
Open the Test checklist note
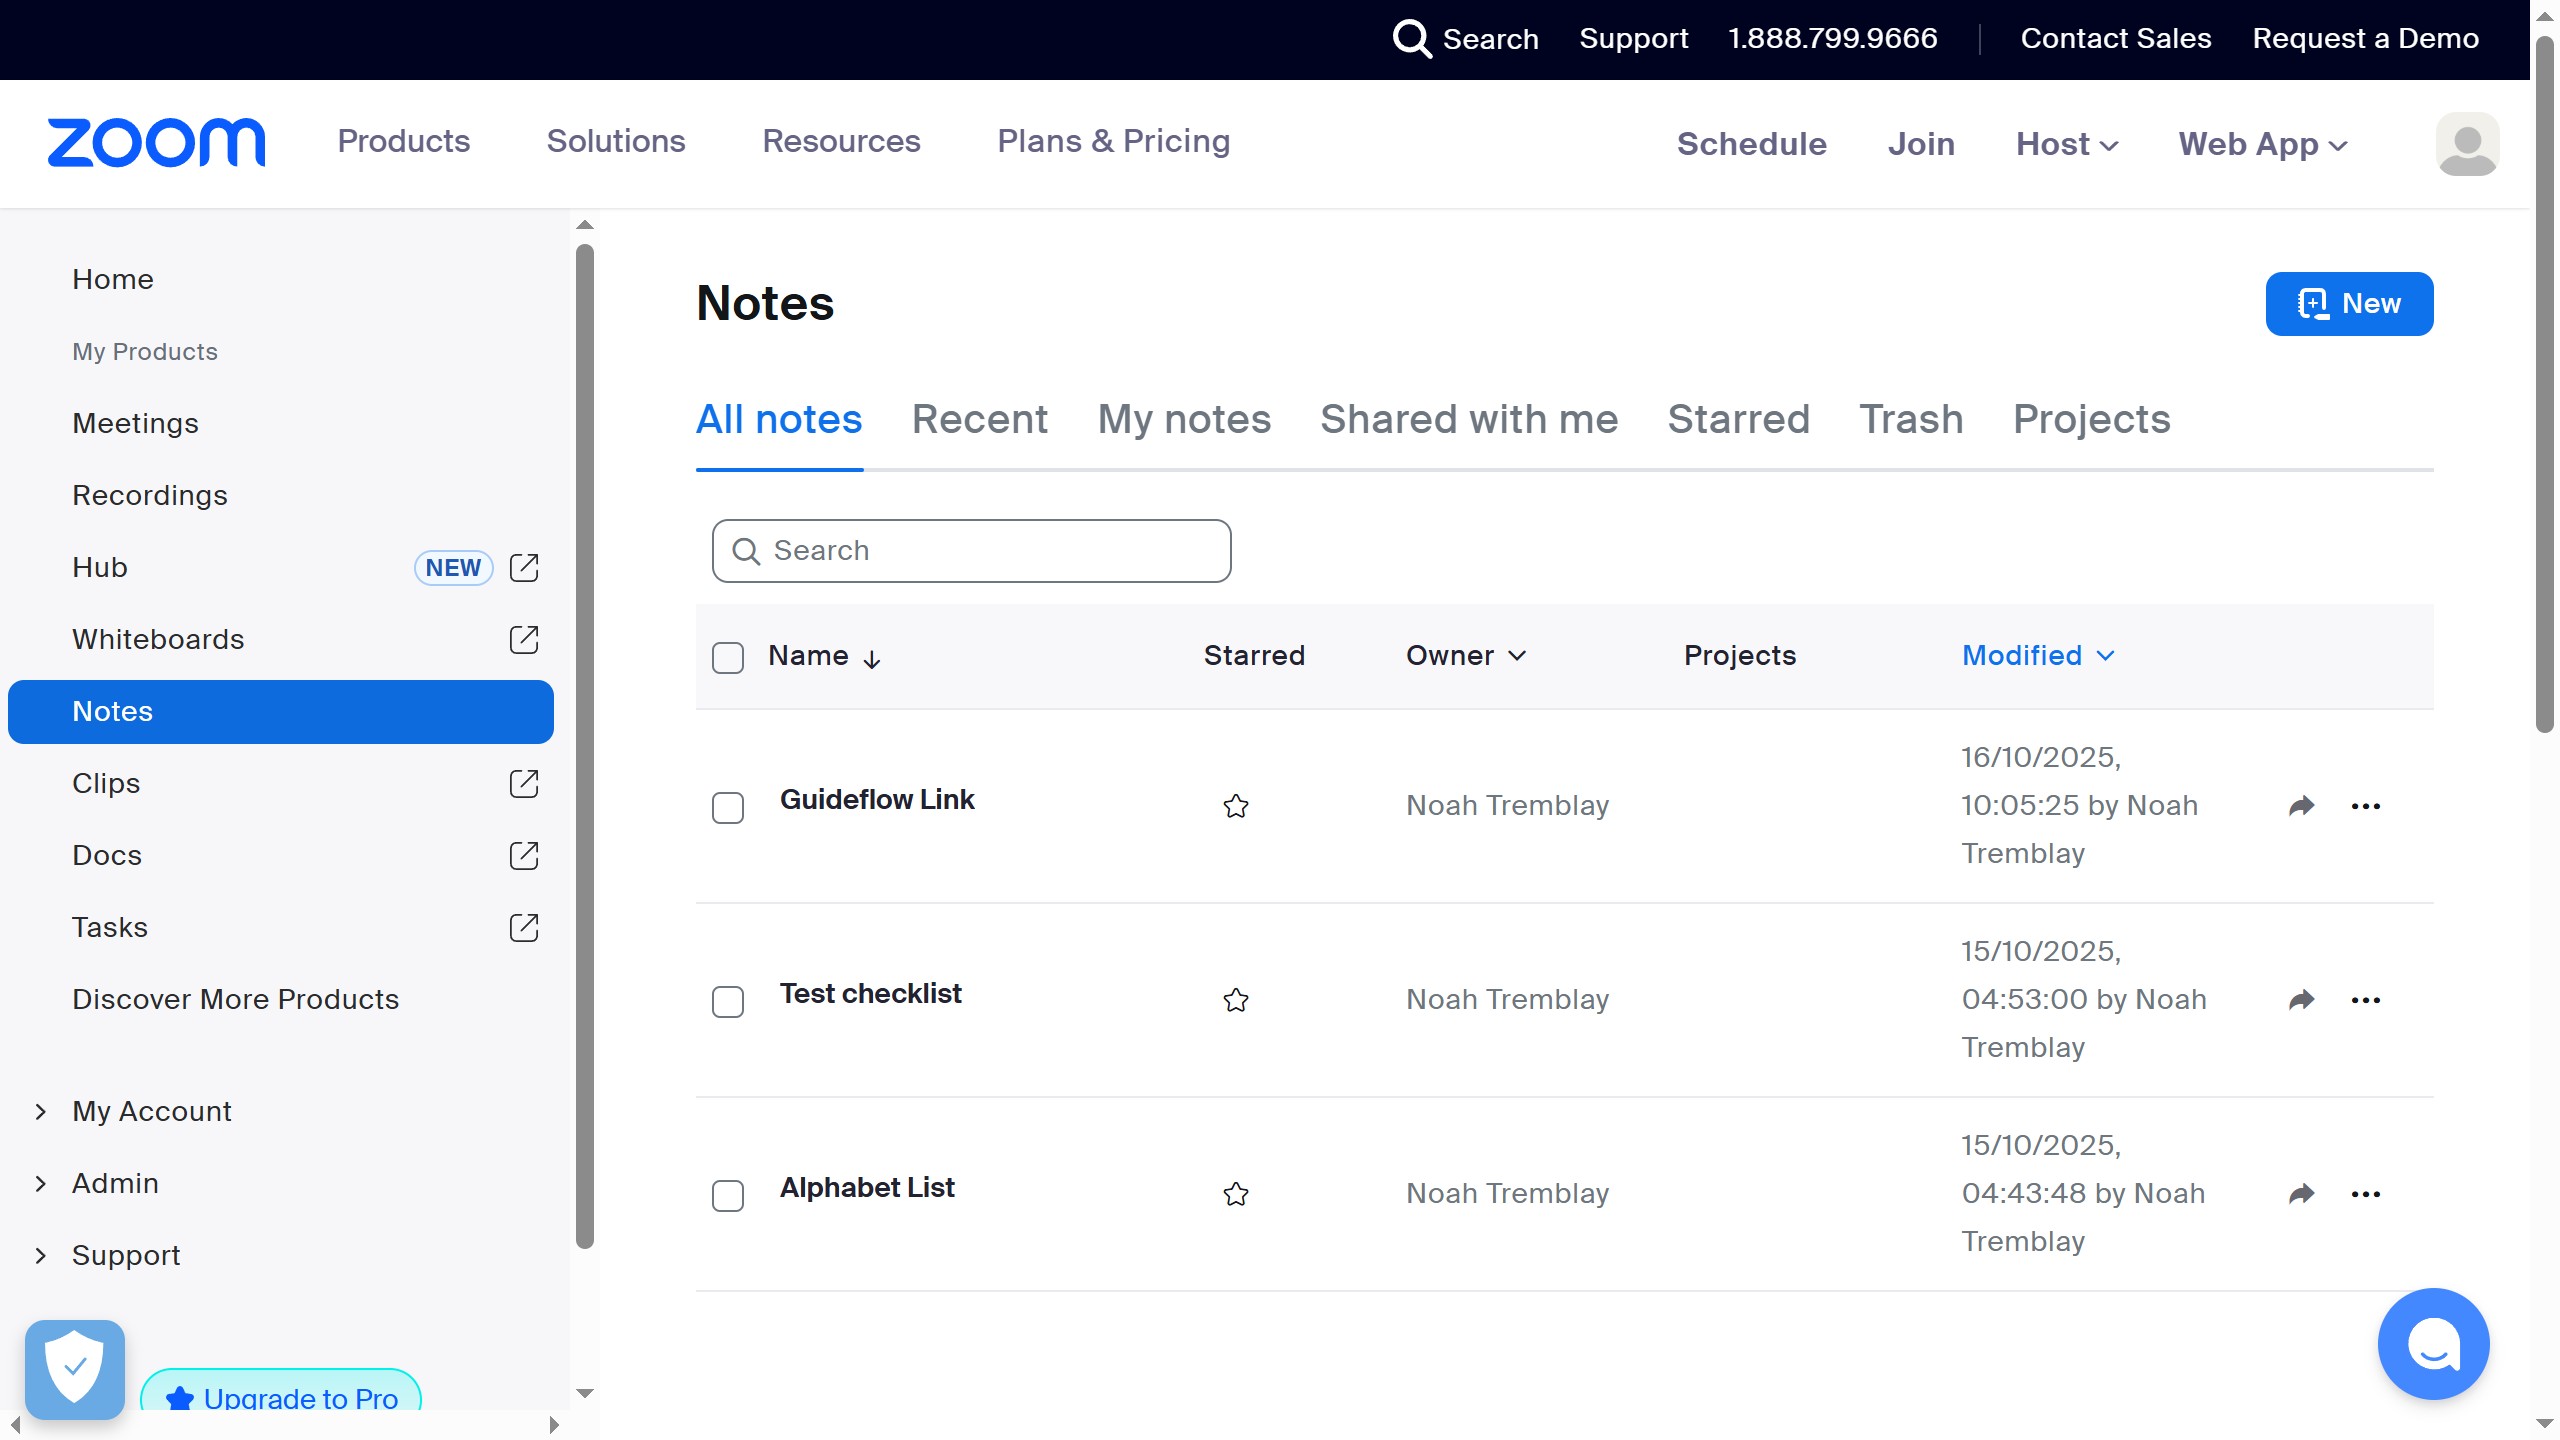(870, 994)
